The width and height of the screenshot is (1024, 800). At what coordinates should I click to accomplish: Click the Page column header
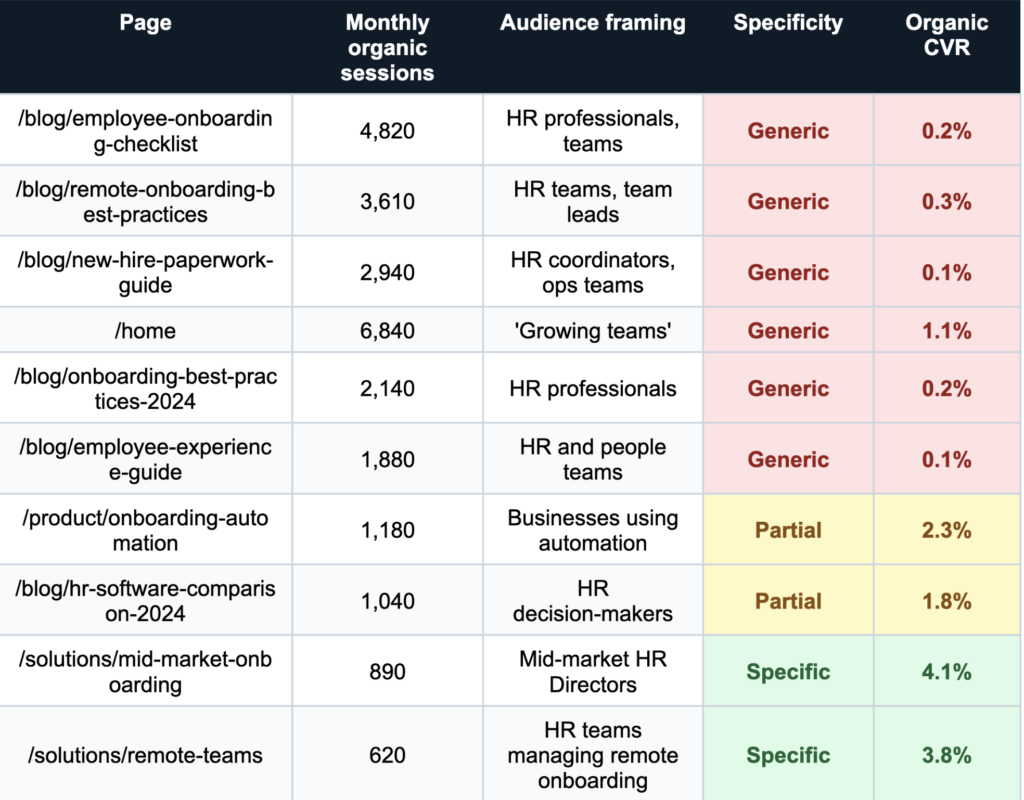pos(146,23)
